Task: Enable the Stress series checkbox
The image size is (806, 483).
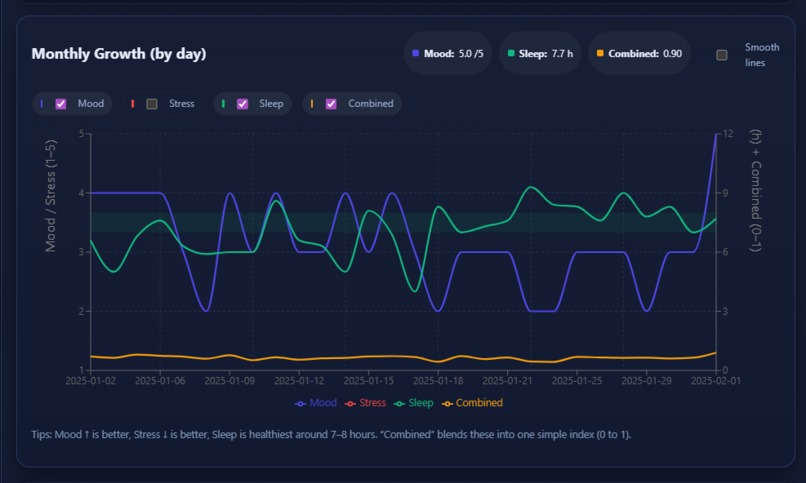Action: [152, 104]
